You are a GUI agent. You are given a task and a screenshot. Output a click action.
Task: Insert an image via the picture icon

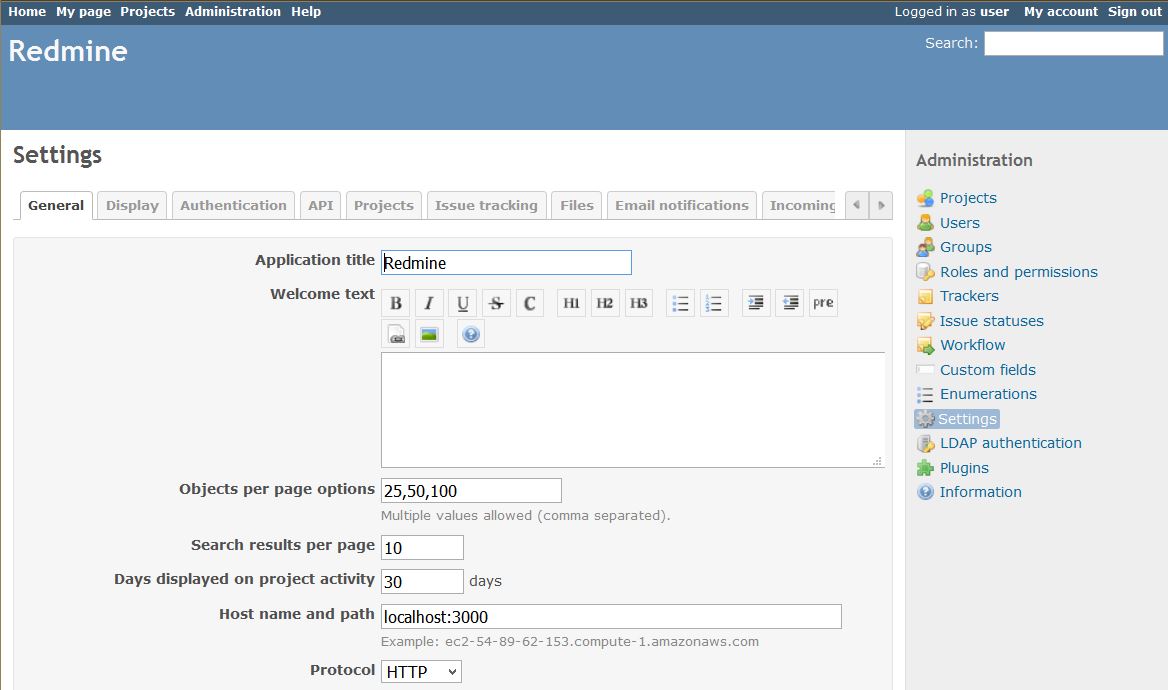click(x=429, y=334)
